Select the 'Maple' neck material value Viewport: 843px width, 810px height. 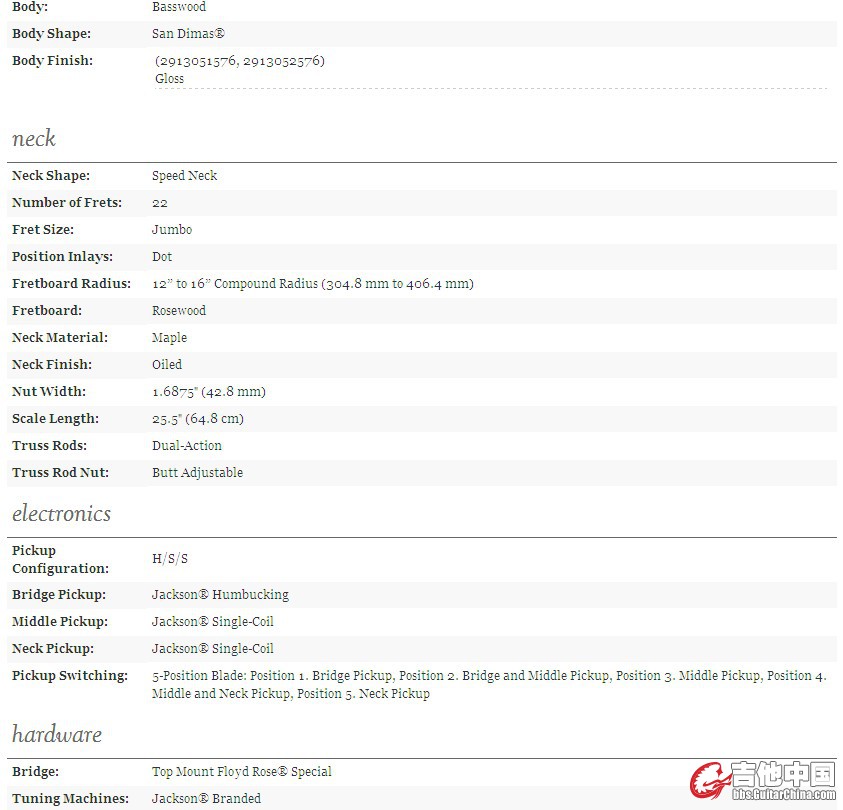170,338
